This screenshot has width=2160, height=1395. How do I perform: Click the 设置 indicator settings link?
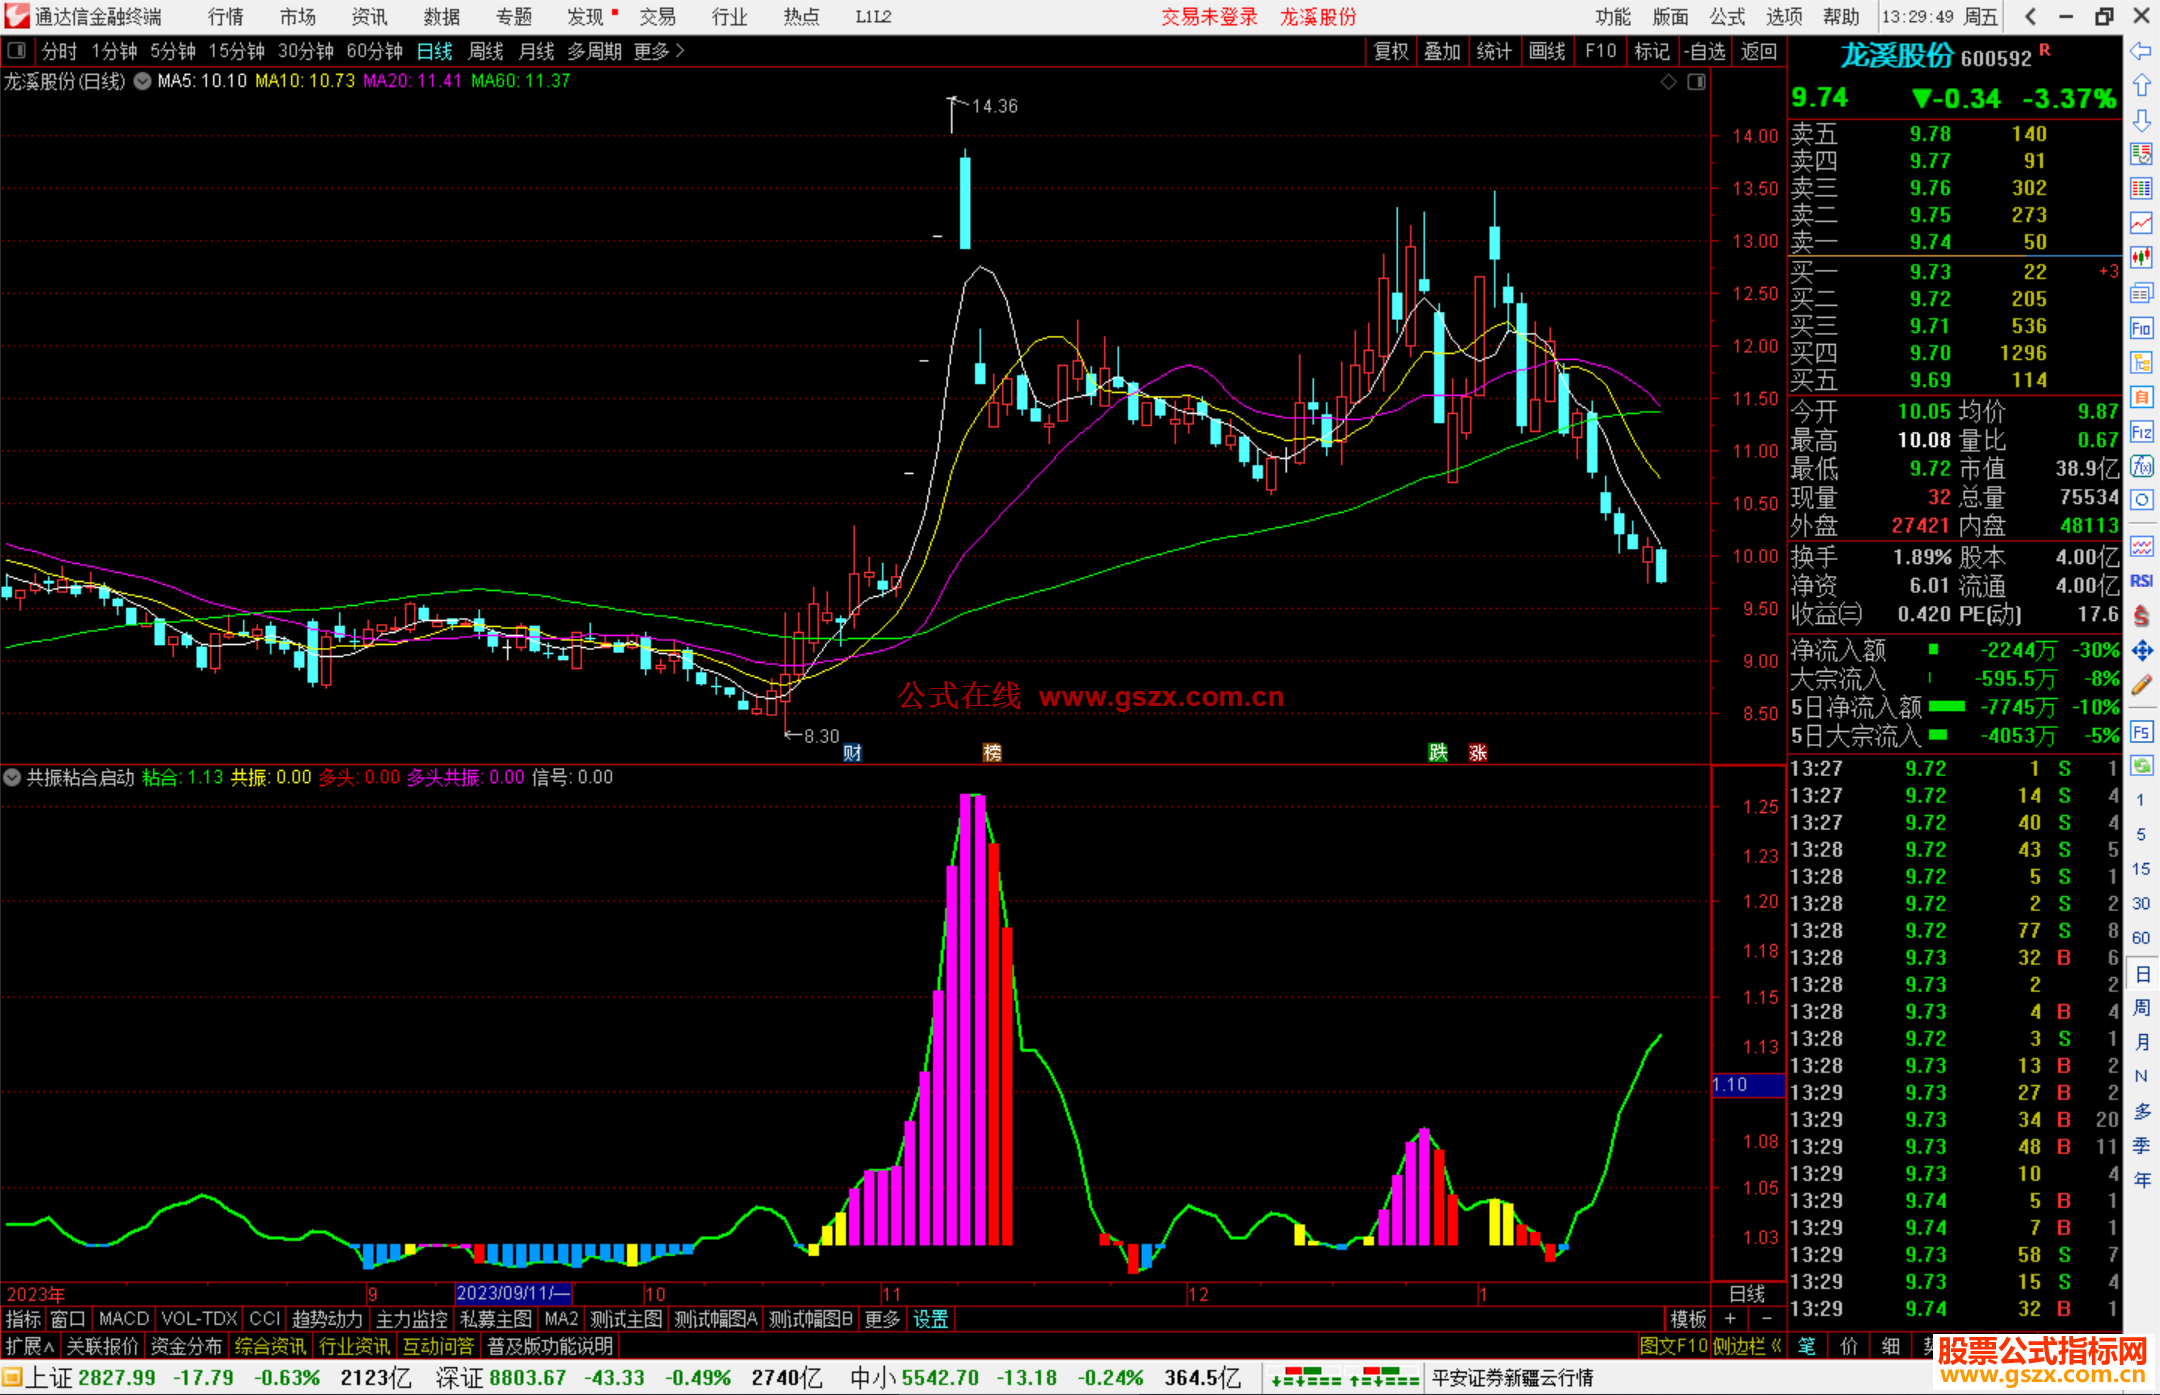pos(930,1319)
